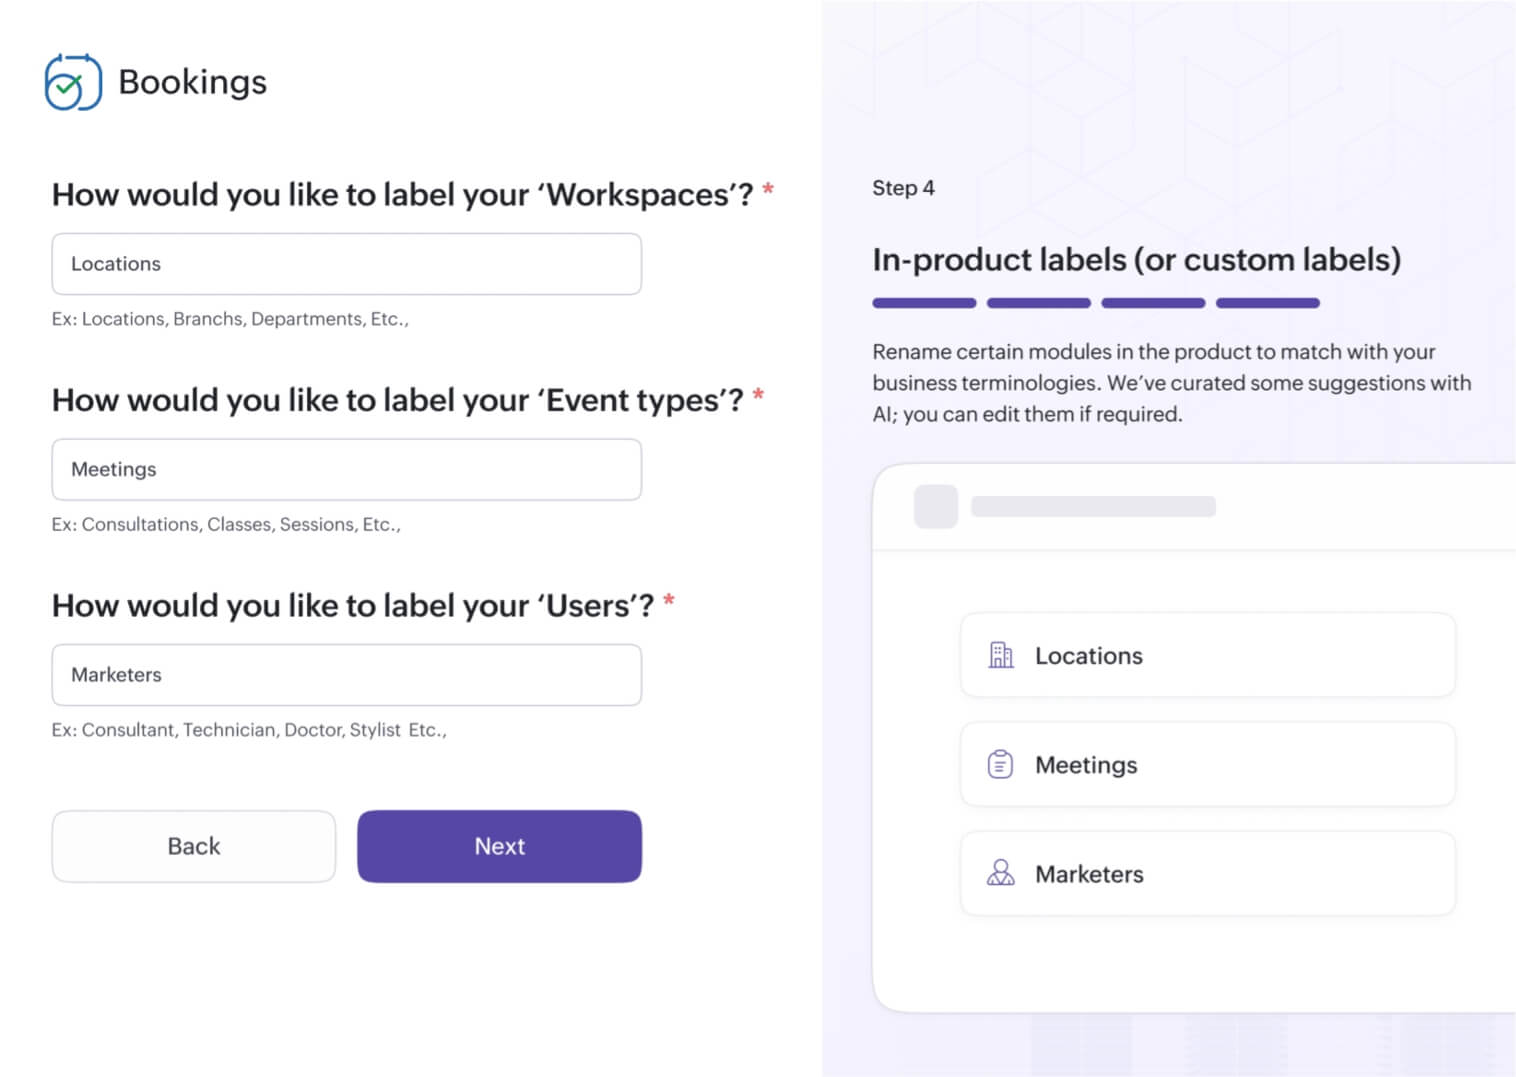Focus the Users label input field
Screen dimensions: 1516x1077
click(346, 675)
